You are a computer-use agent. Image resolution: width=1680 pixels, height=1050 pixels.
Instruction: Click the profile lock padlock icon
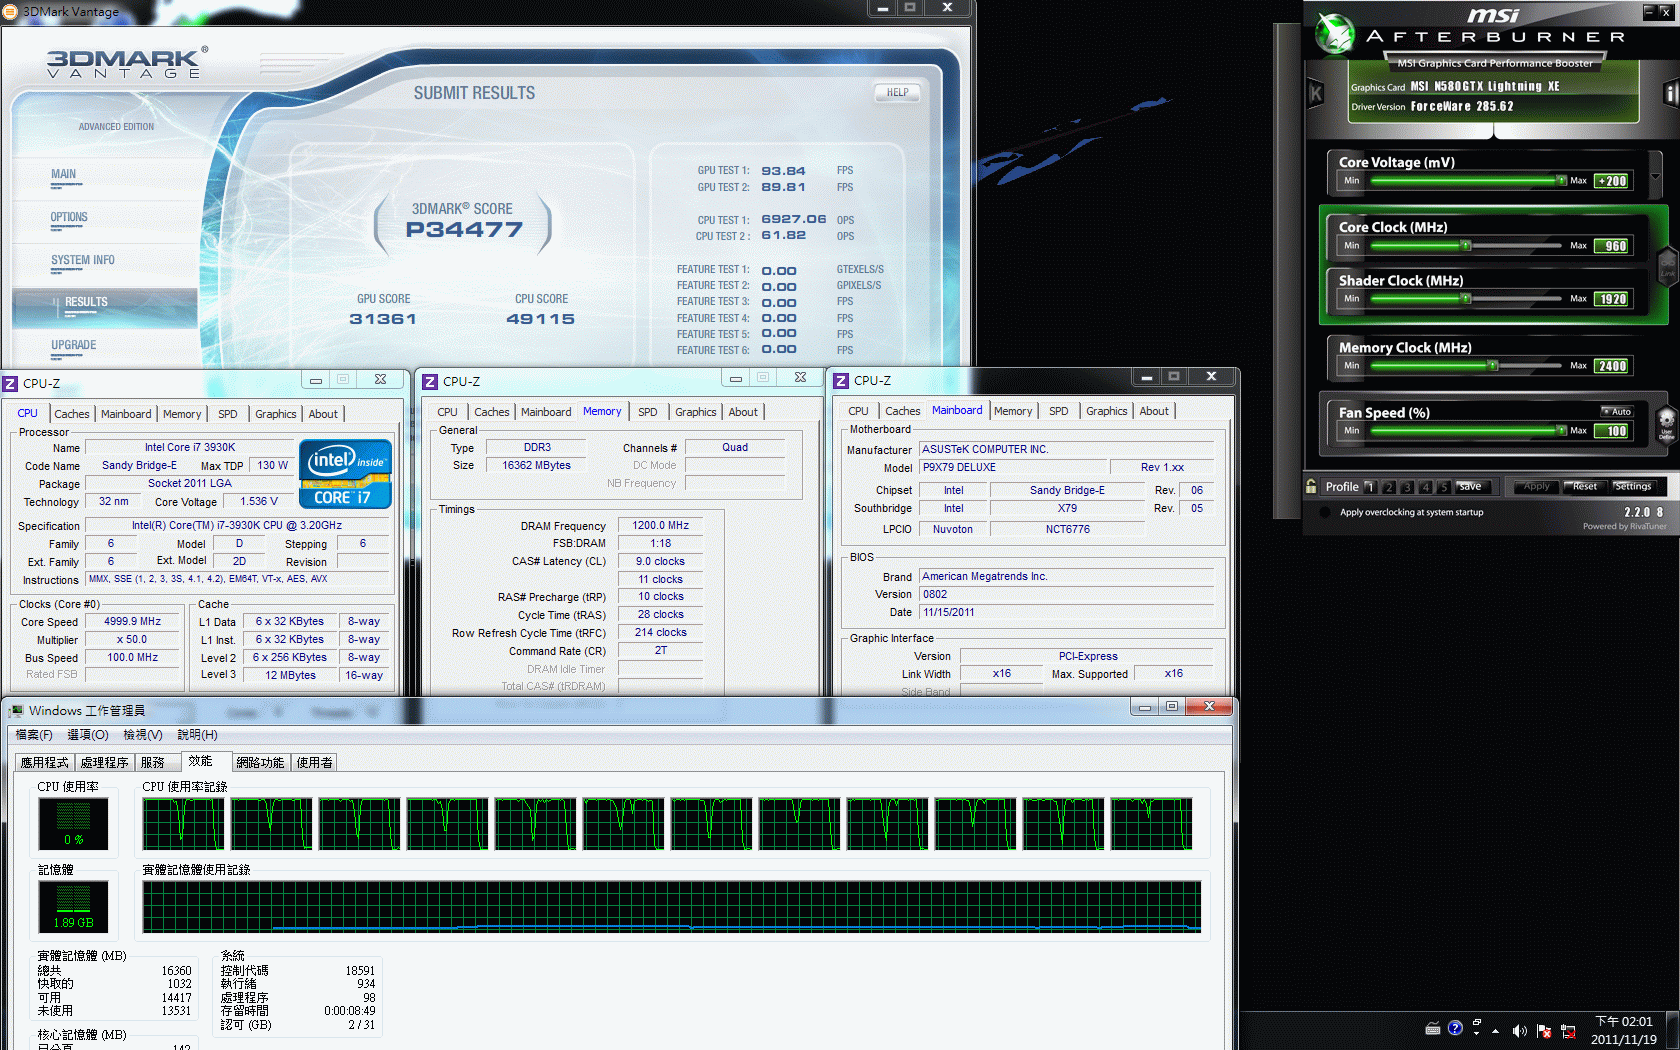click(1311, 486)
